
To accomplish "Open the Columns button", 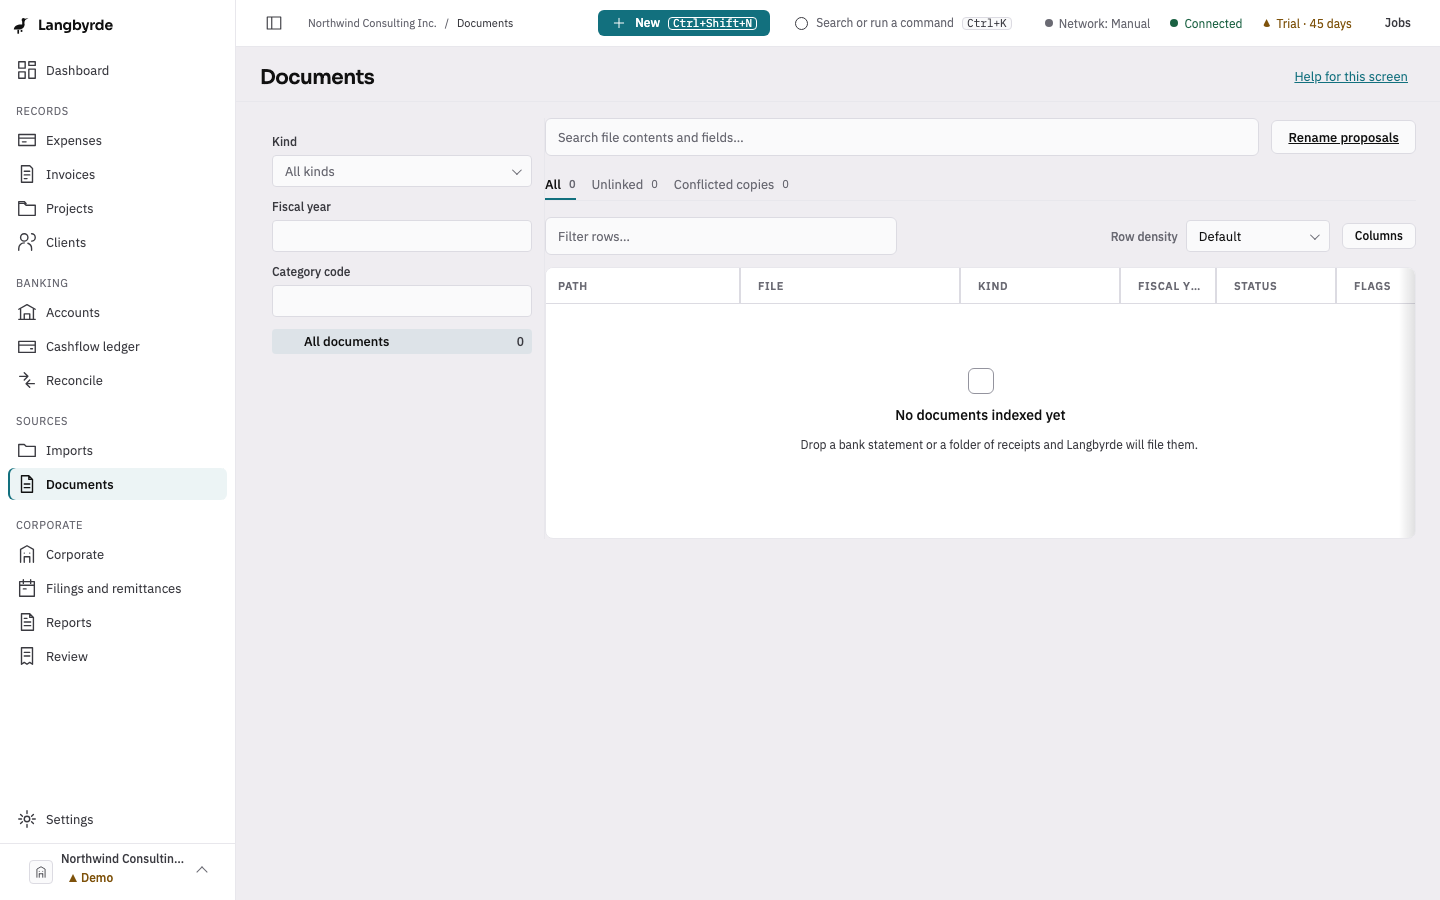I will 1378,236.
